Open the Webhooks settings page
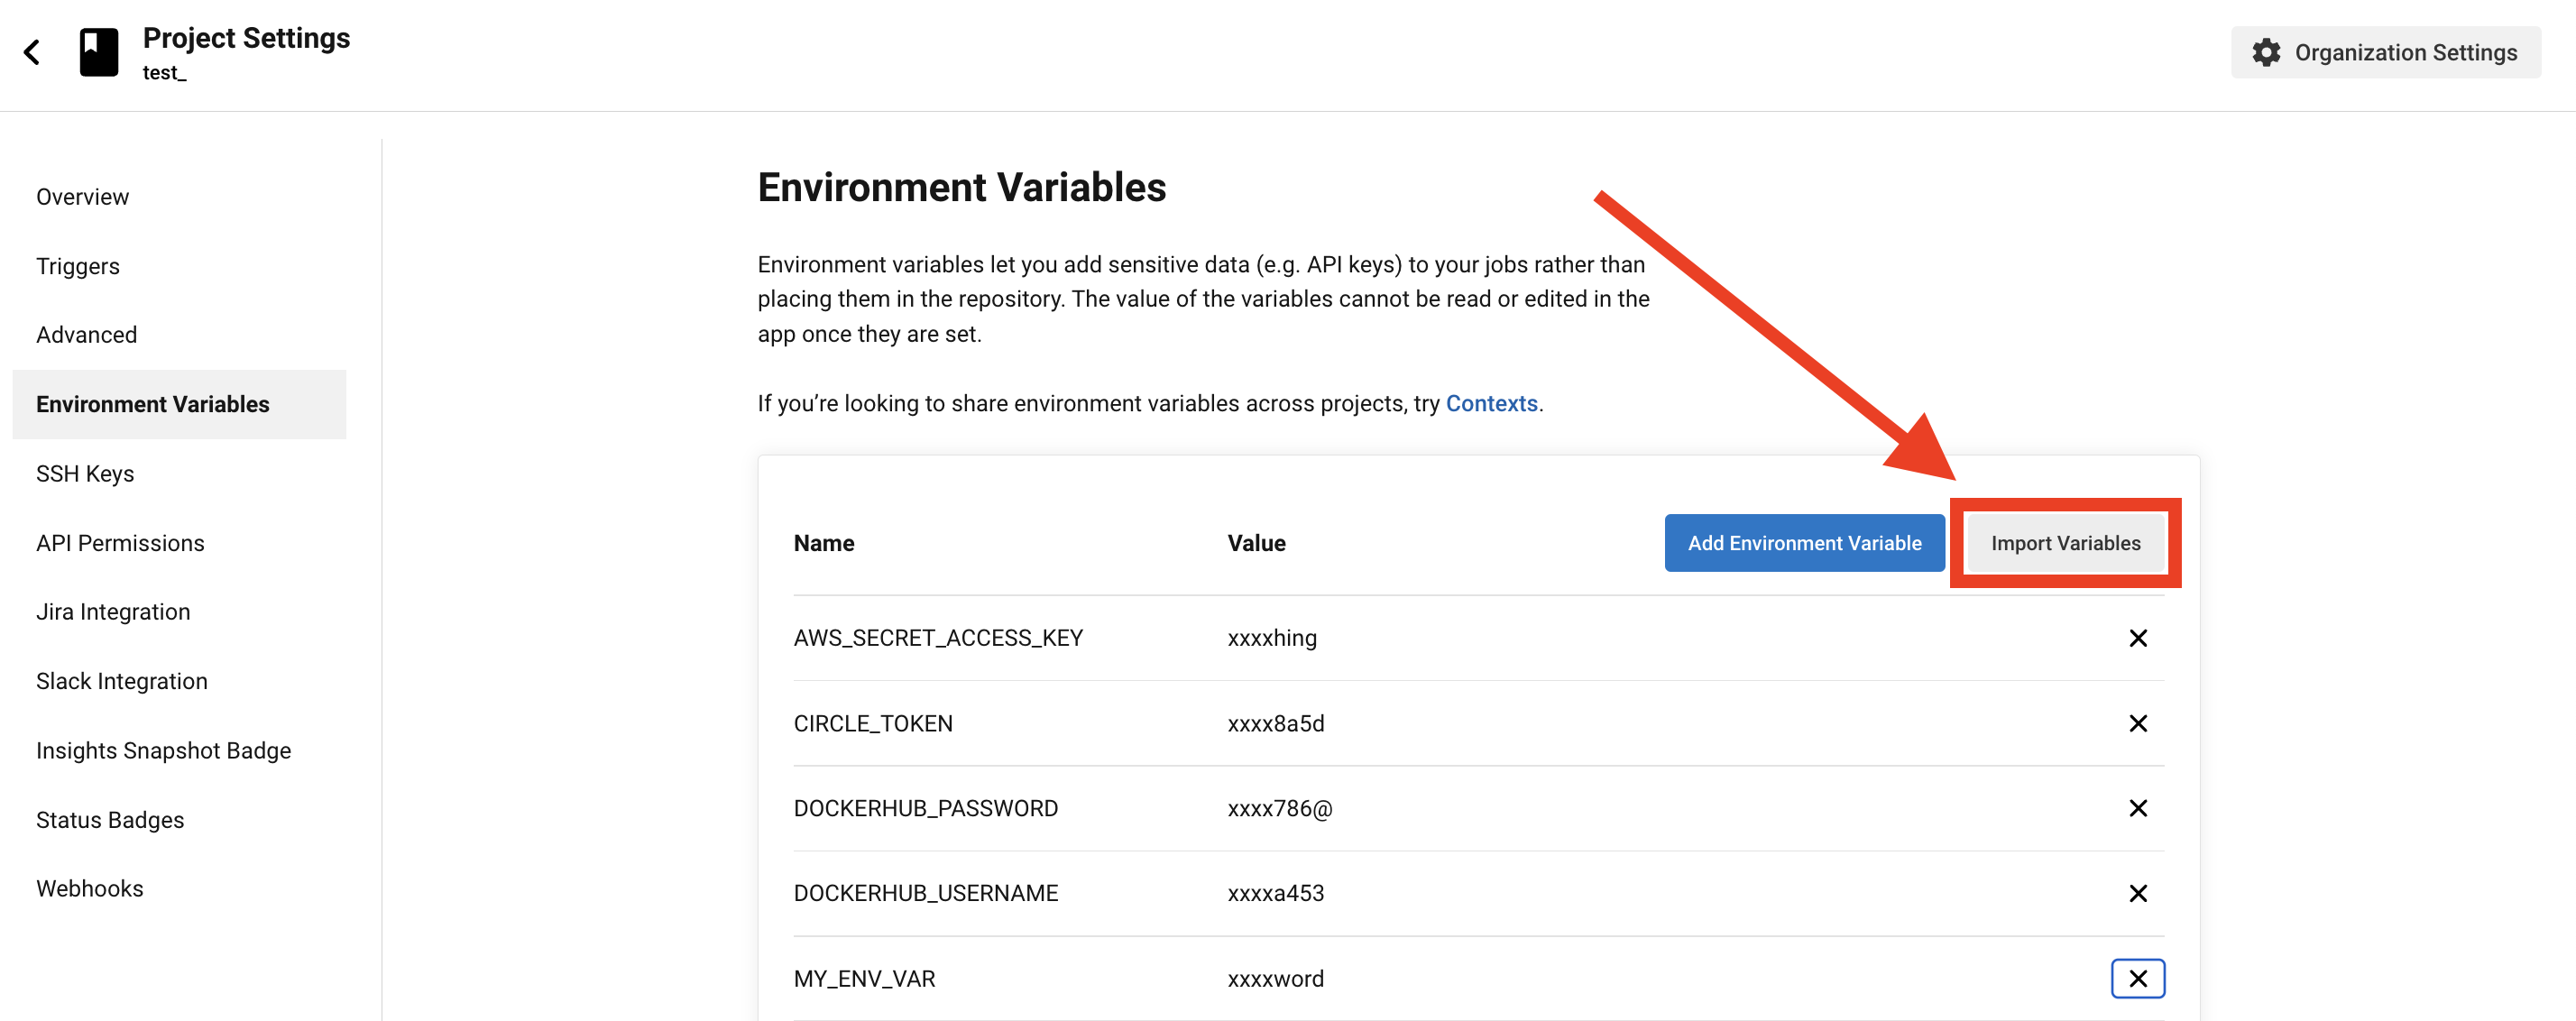Viewport: 2576px width, 1021px height. pyautogui.click(x=90, y=888)
